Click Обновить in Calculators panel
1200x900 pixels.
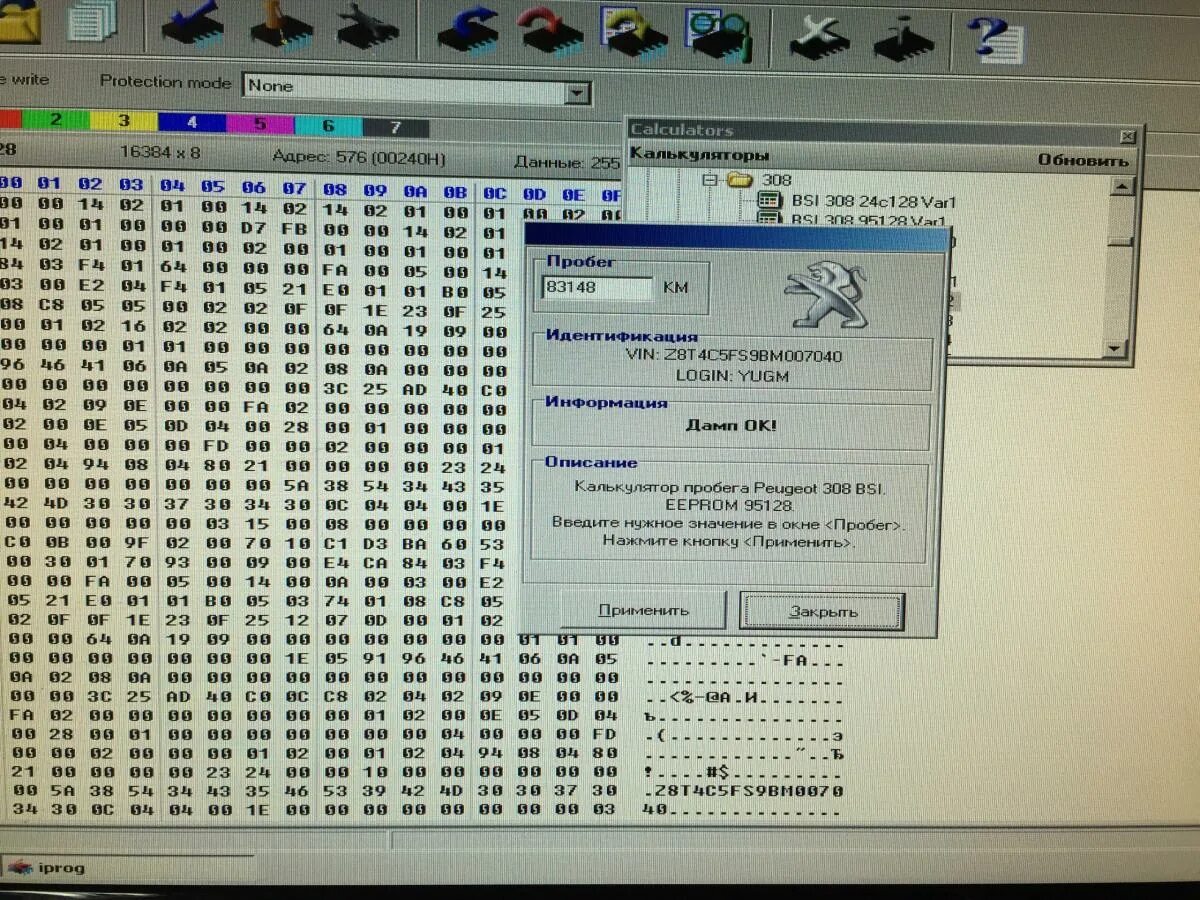[x=1082, y=160]
